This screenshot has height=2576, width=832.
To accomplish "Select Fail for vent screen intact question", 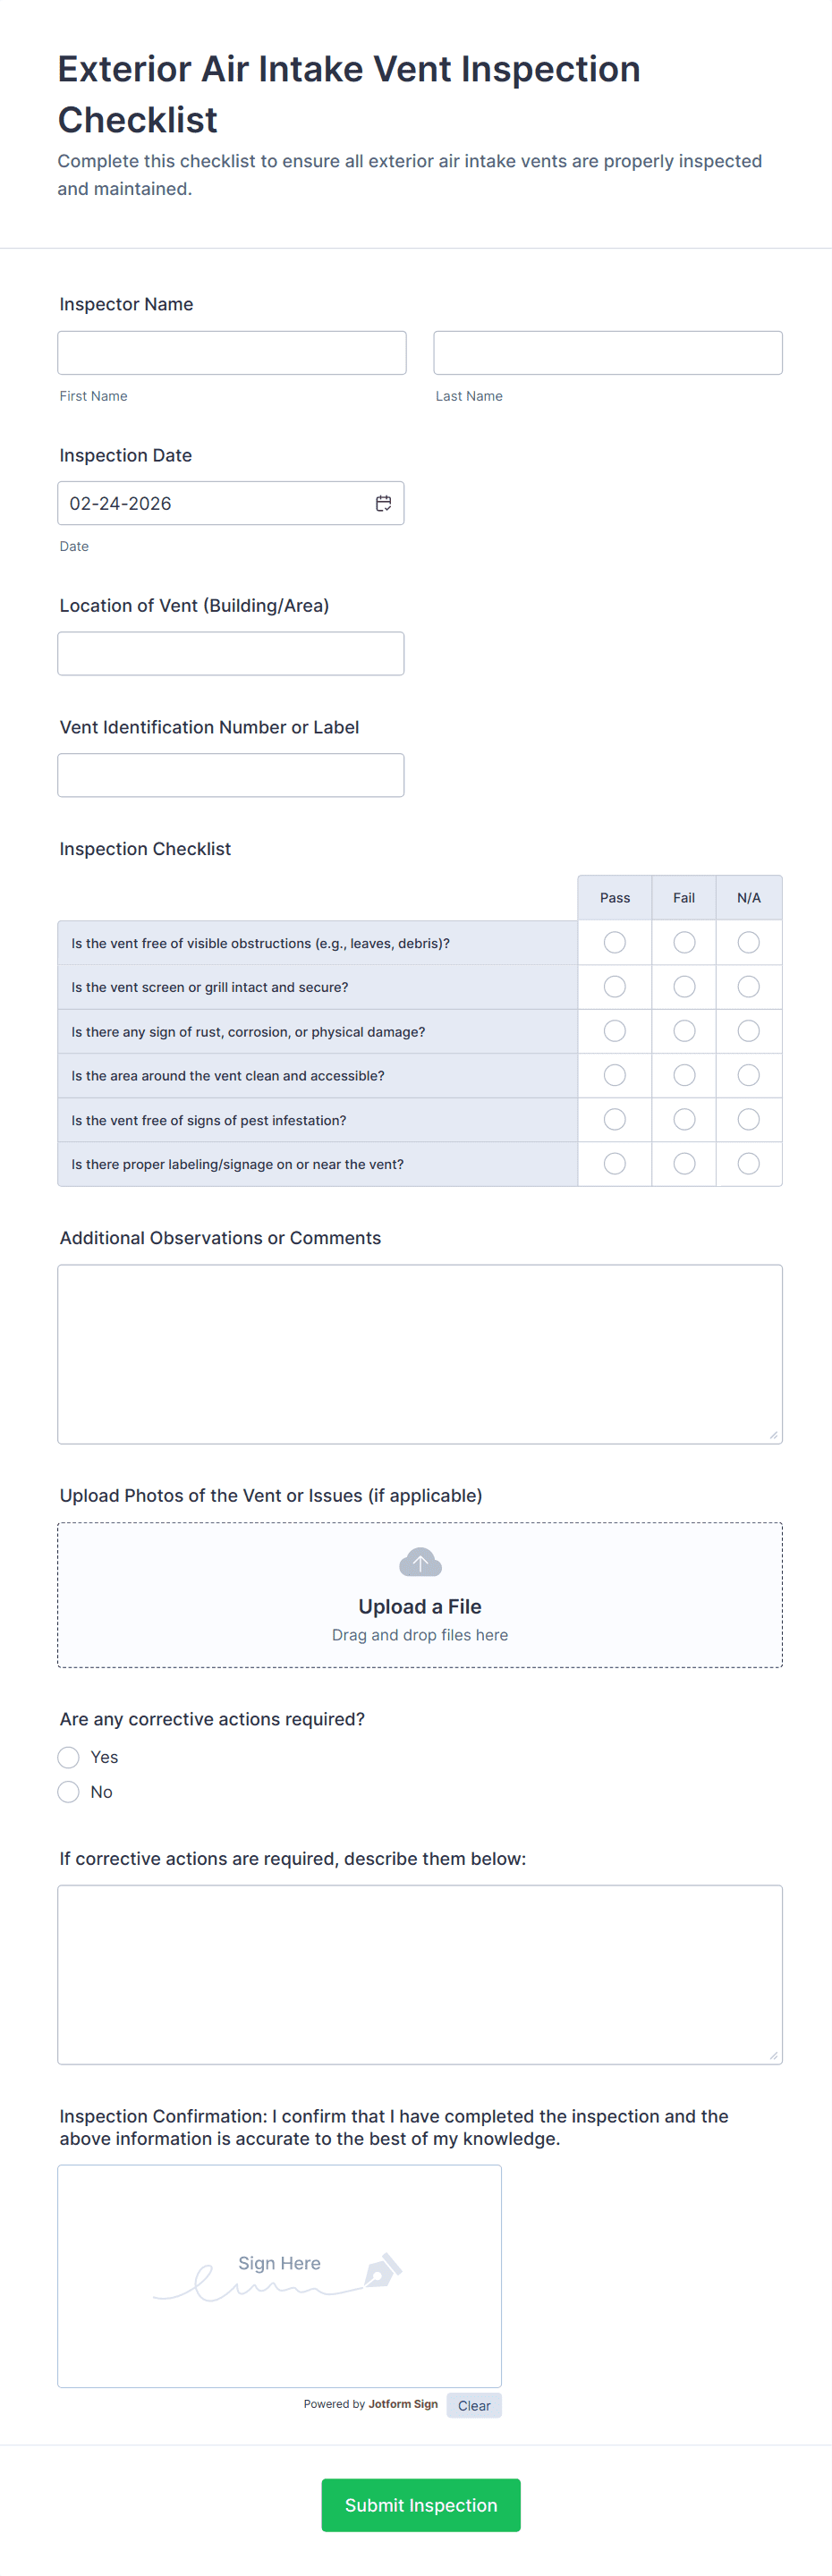I will point(684,987).
